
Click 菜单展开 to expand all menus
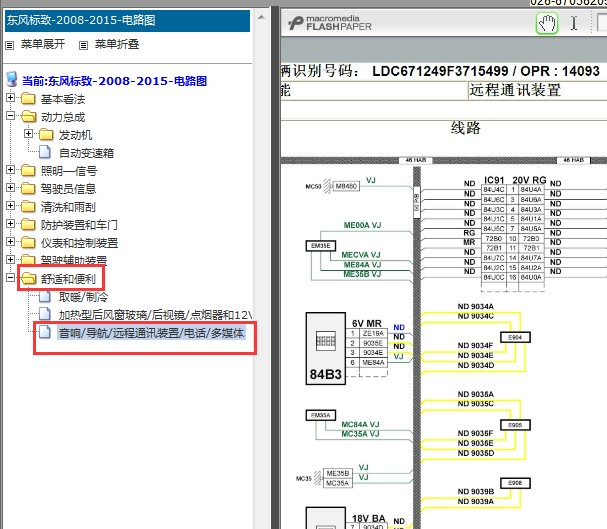coord(43,44)
